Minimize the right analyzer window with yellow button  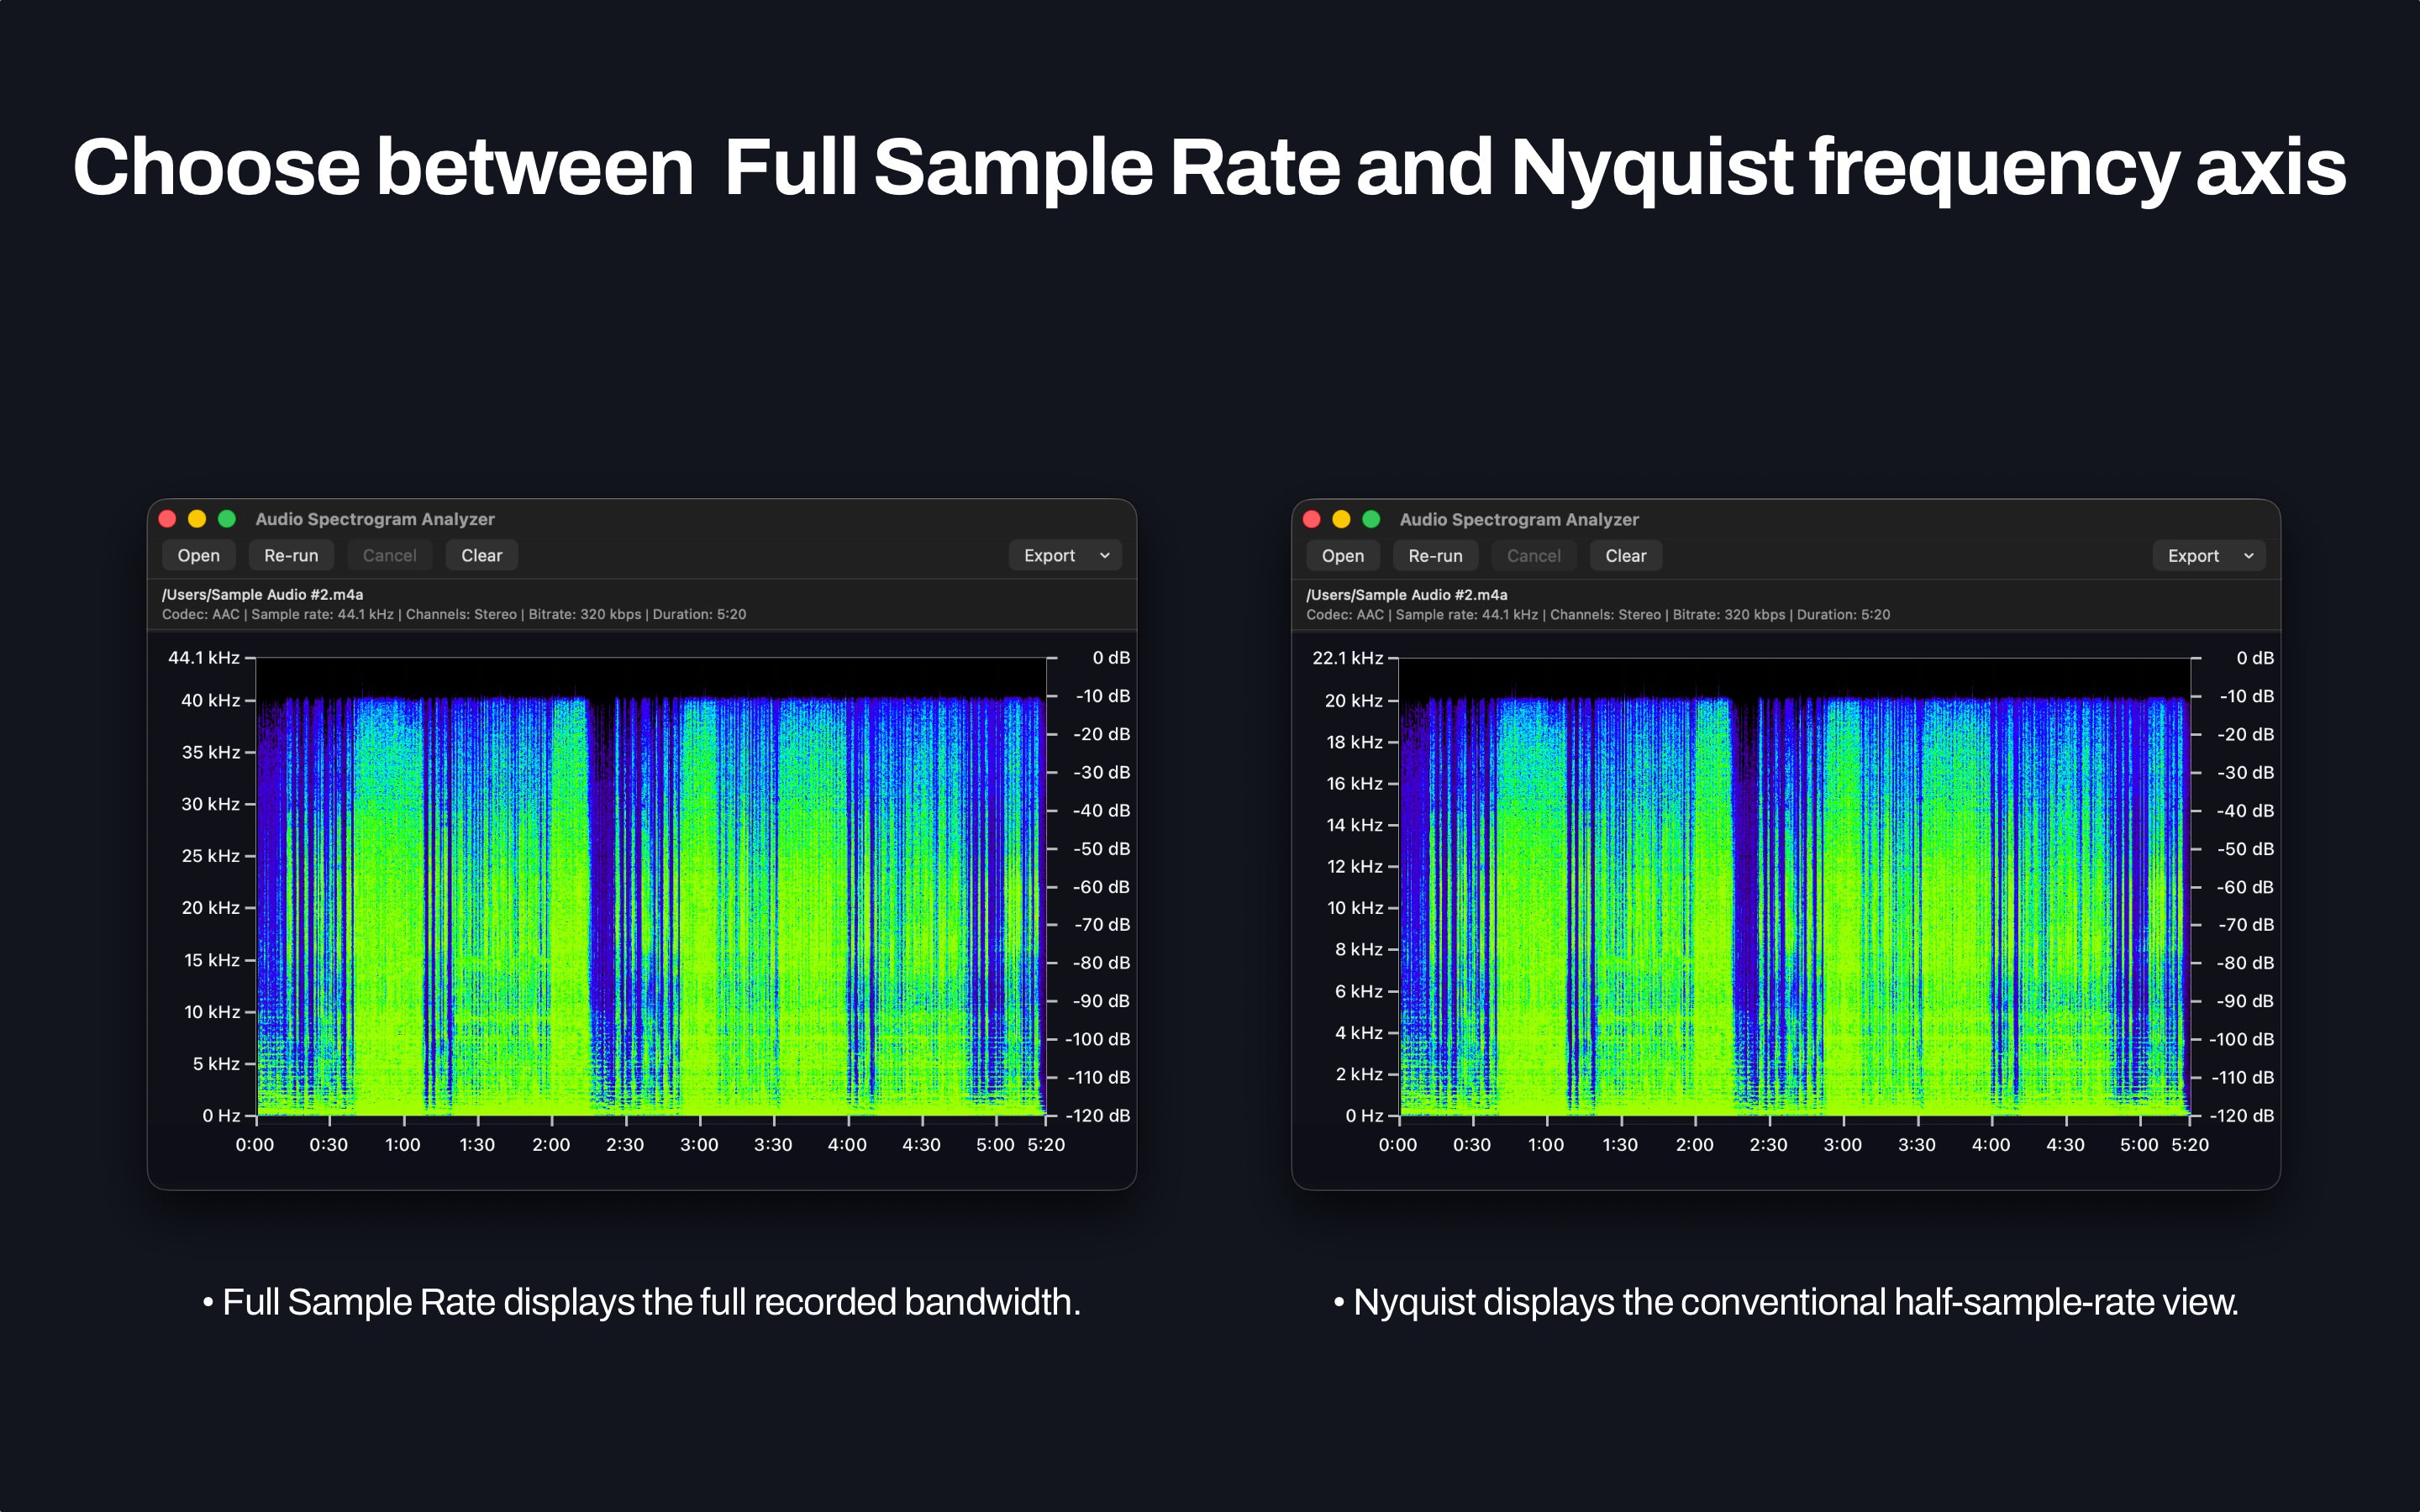pyautogui.click(x=1341, y=518)
